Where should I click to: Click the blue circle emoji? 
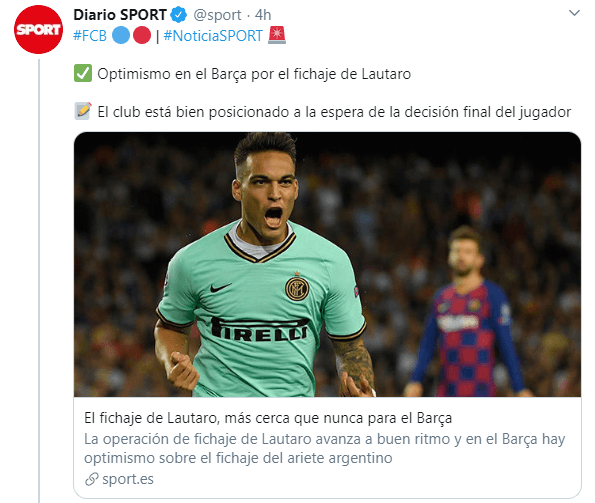(121, 35)
